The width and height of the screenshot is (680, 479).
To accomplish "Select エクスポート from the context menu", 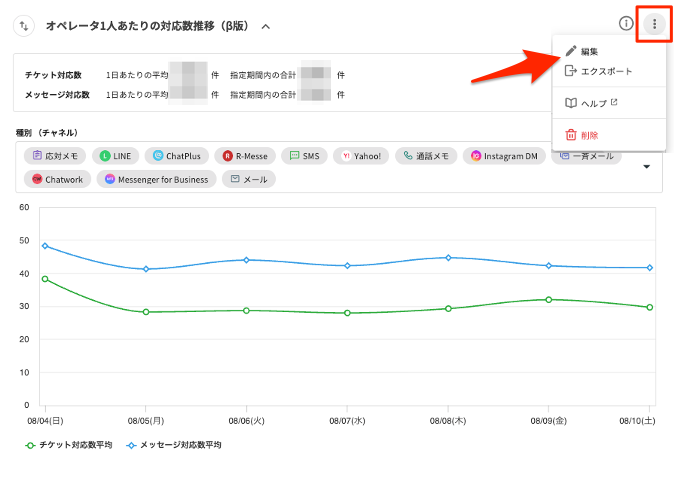I will [606, 71].
